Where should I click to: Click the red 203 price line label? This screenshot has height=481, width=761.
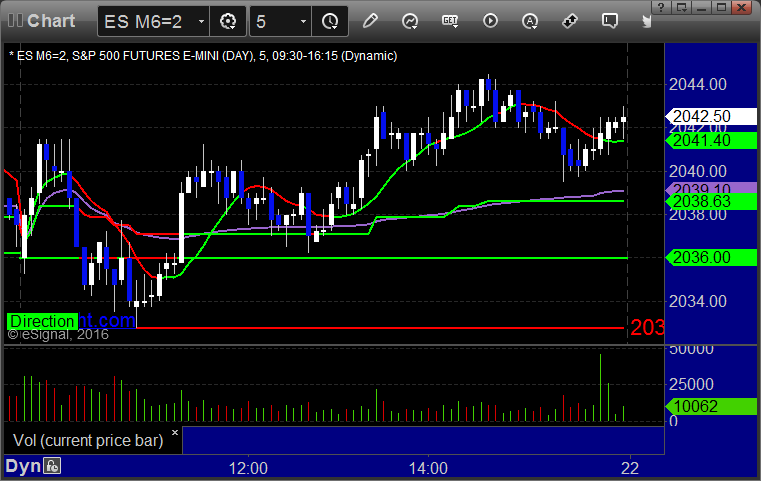[647, 328]
